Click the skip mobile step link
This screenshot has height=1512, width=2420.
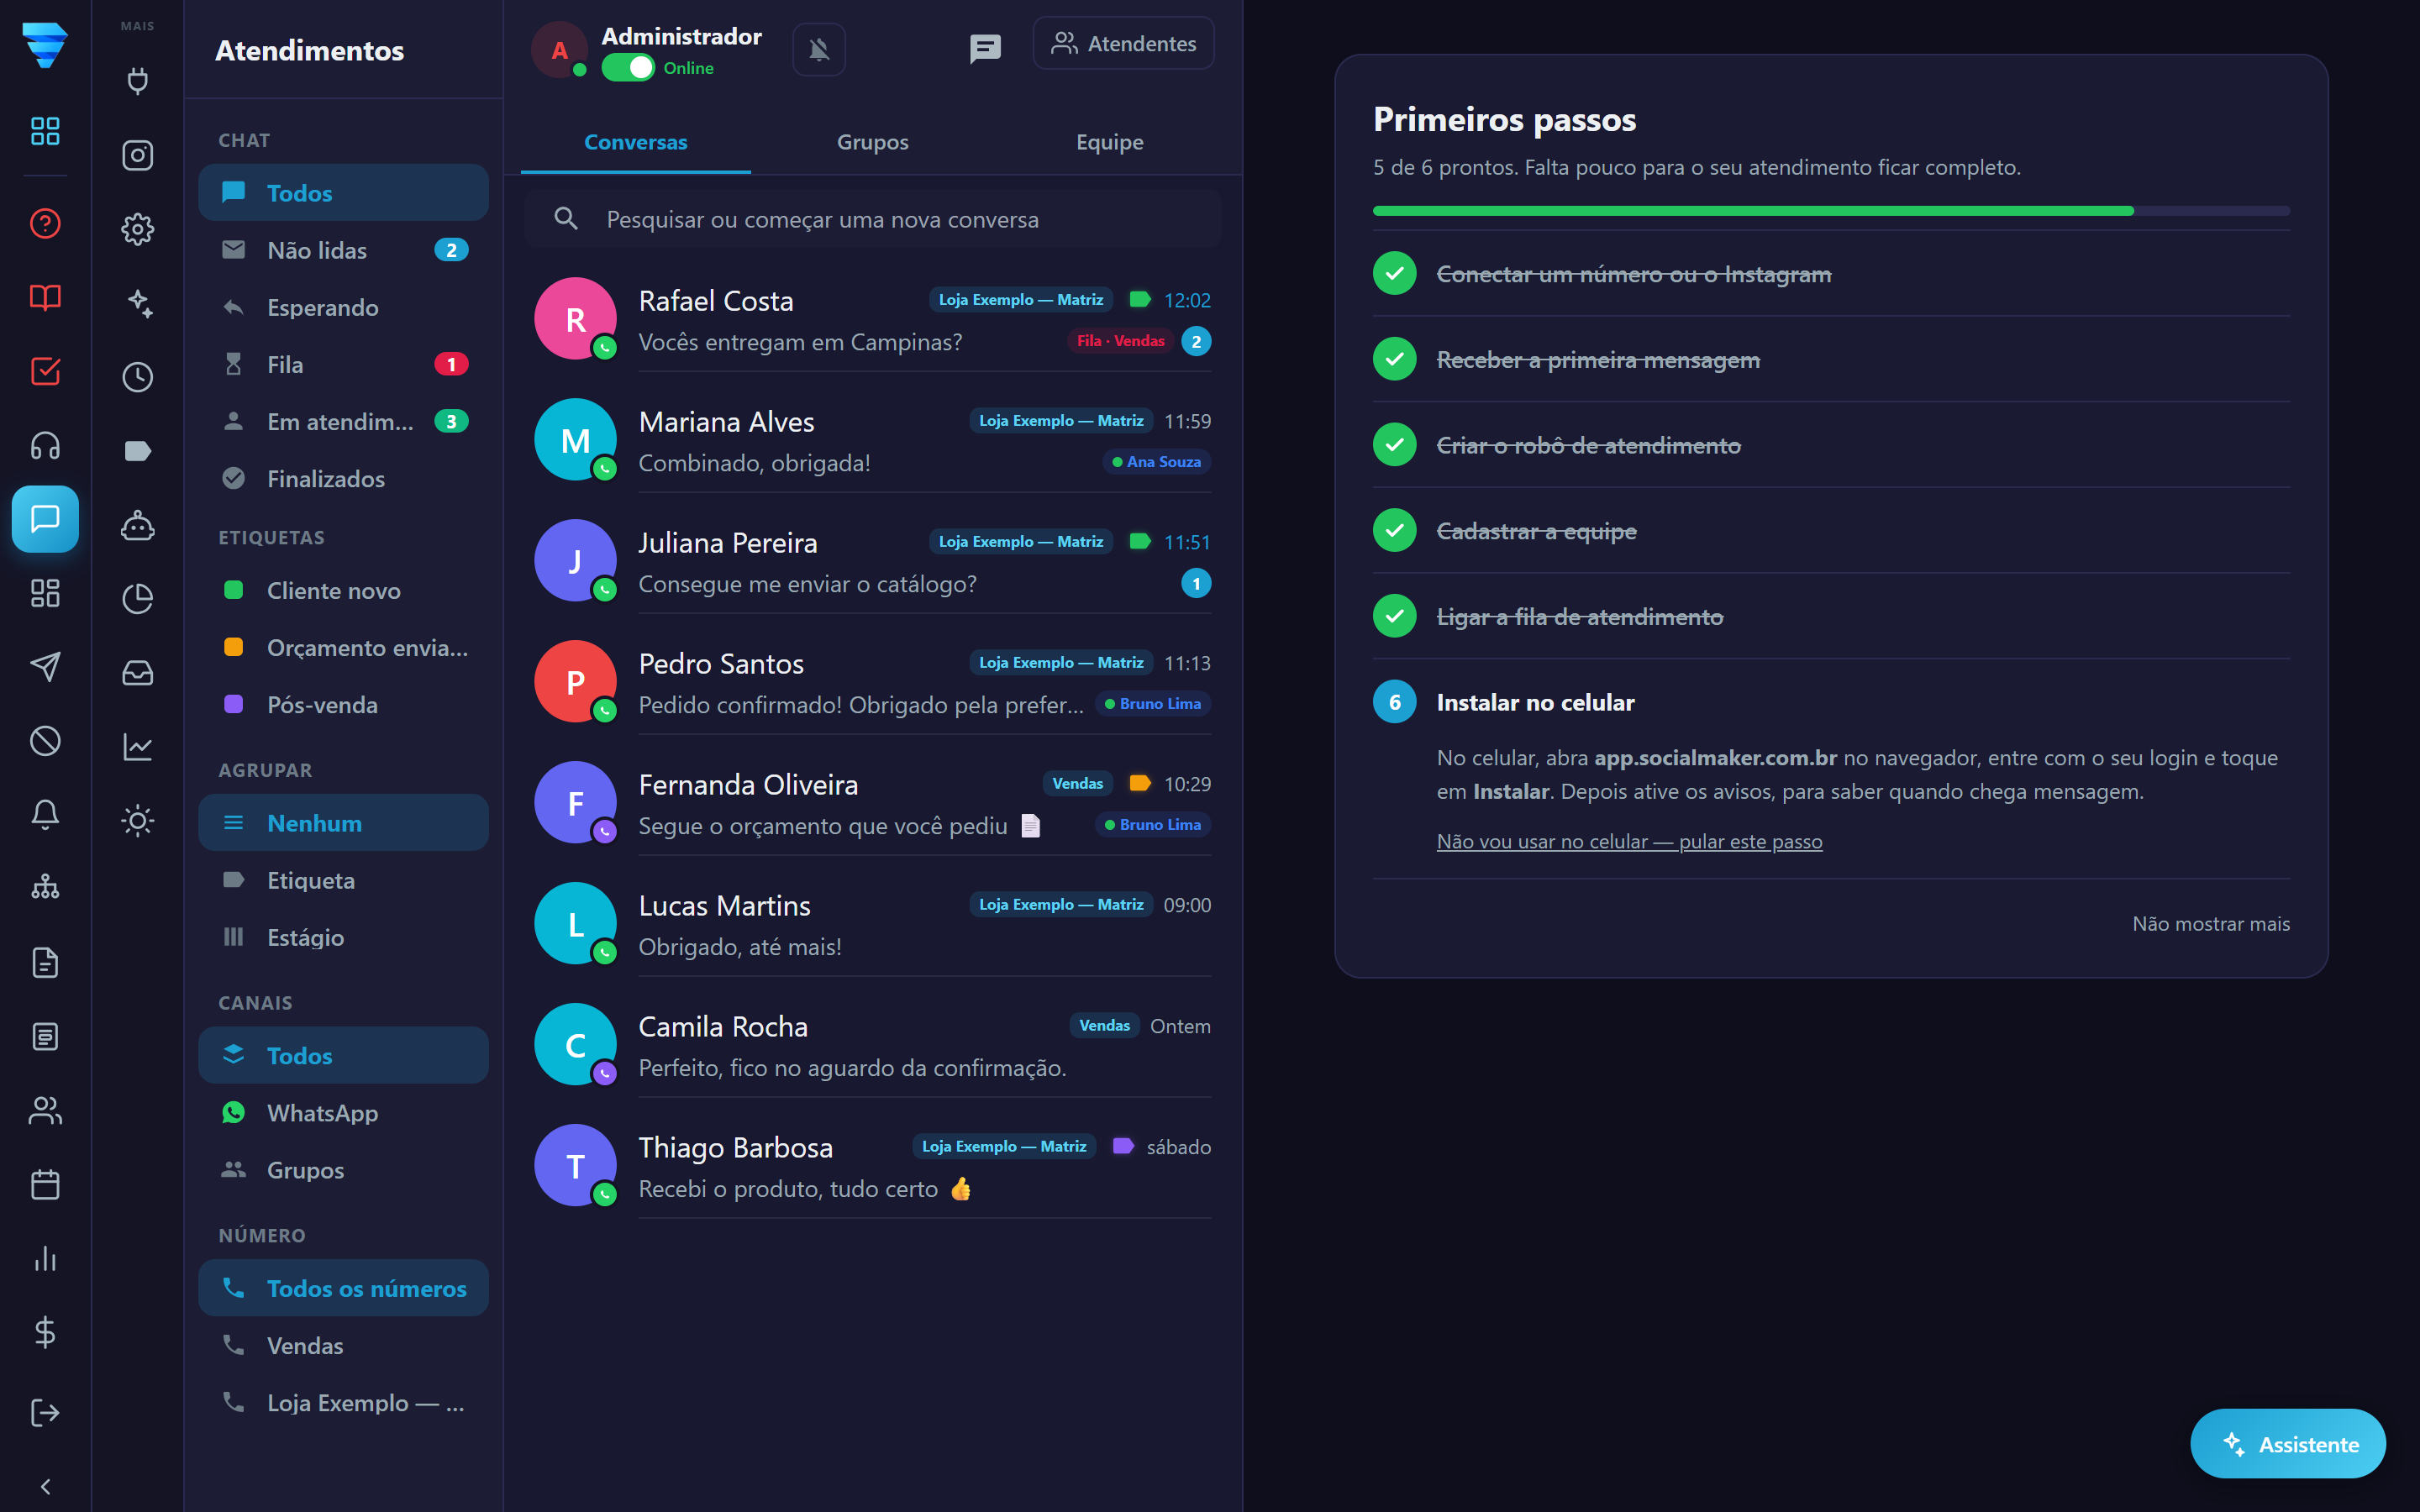tap(1629, 841)
